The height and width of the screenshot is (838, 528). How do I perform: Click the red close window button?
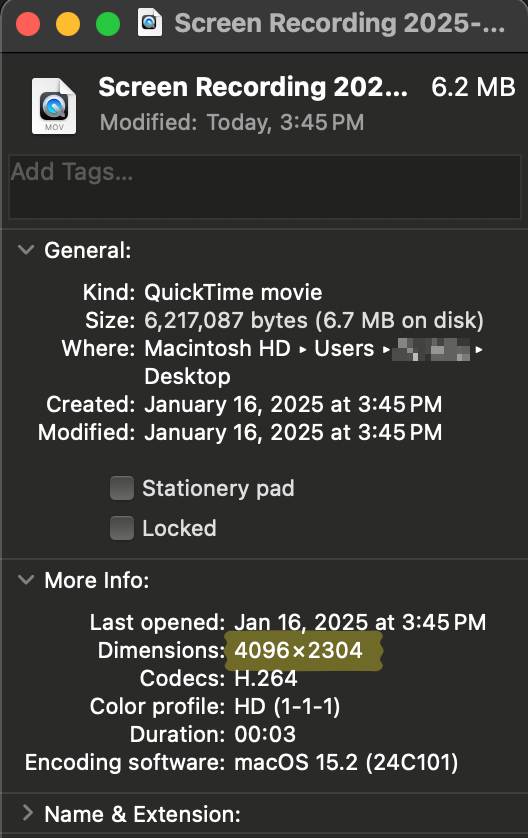[x=28, y=24]
